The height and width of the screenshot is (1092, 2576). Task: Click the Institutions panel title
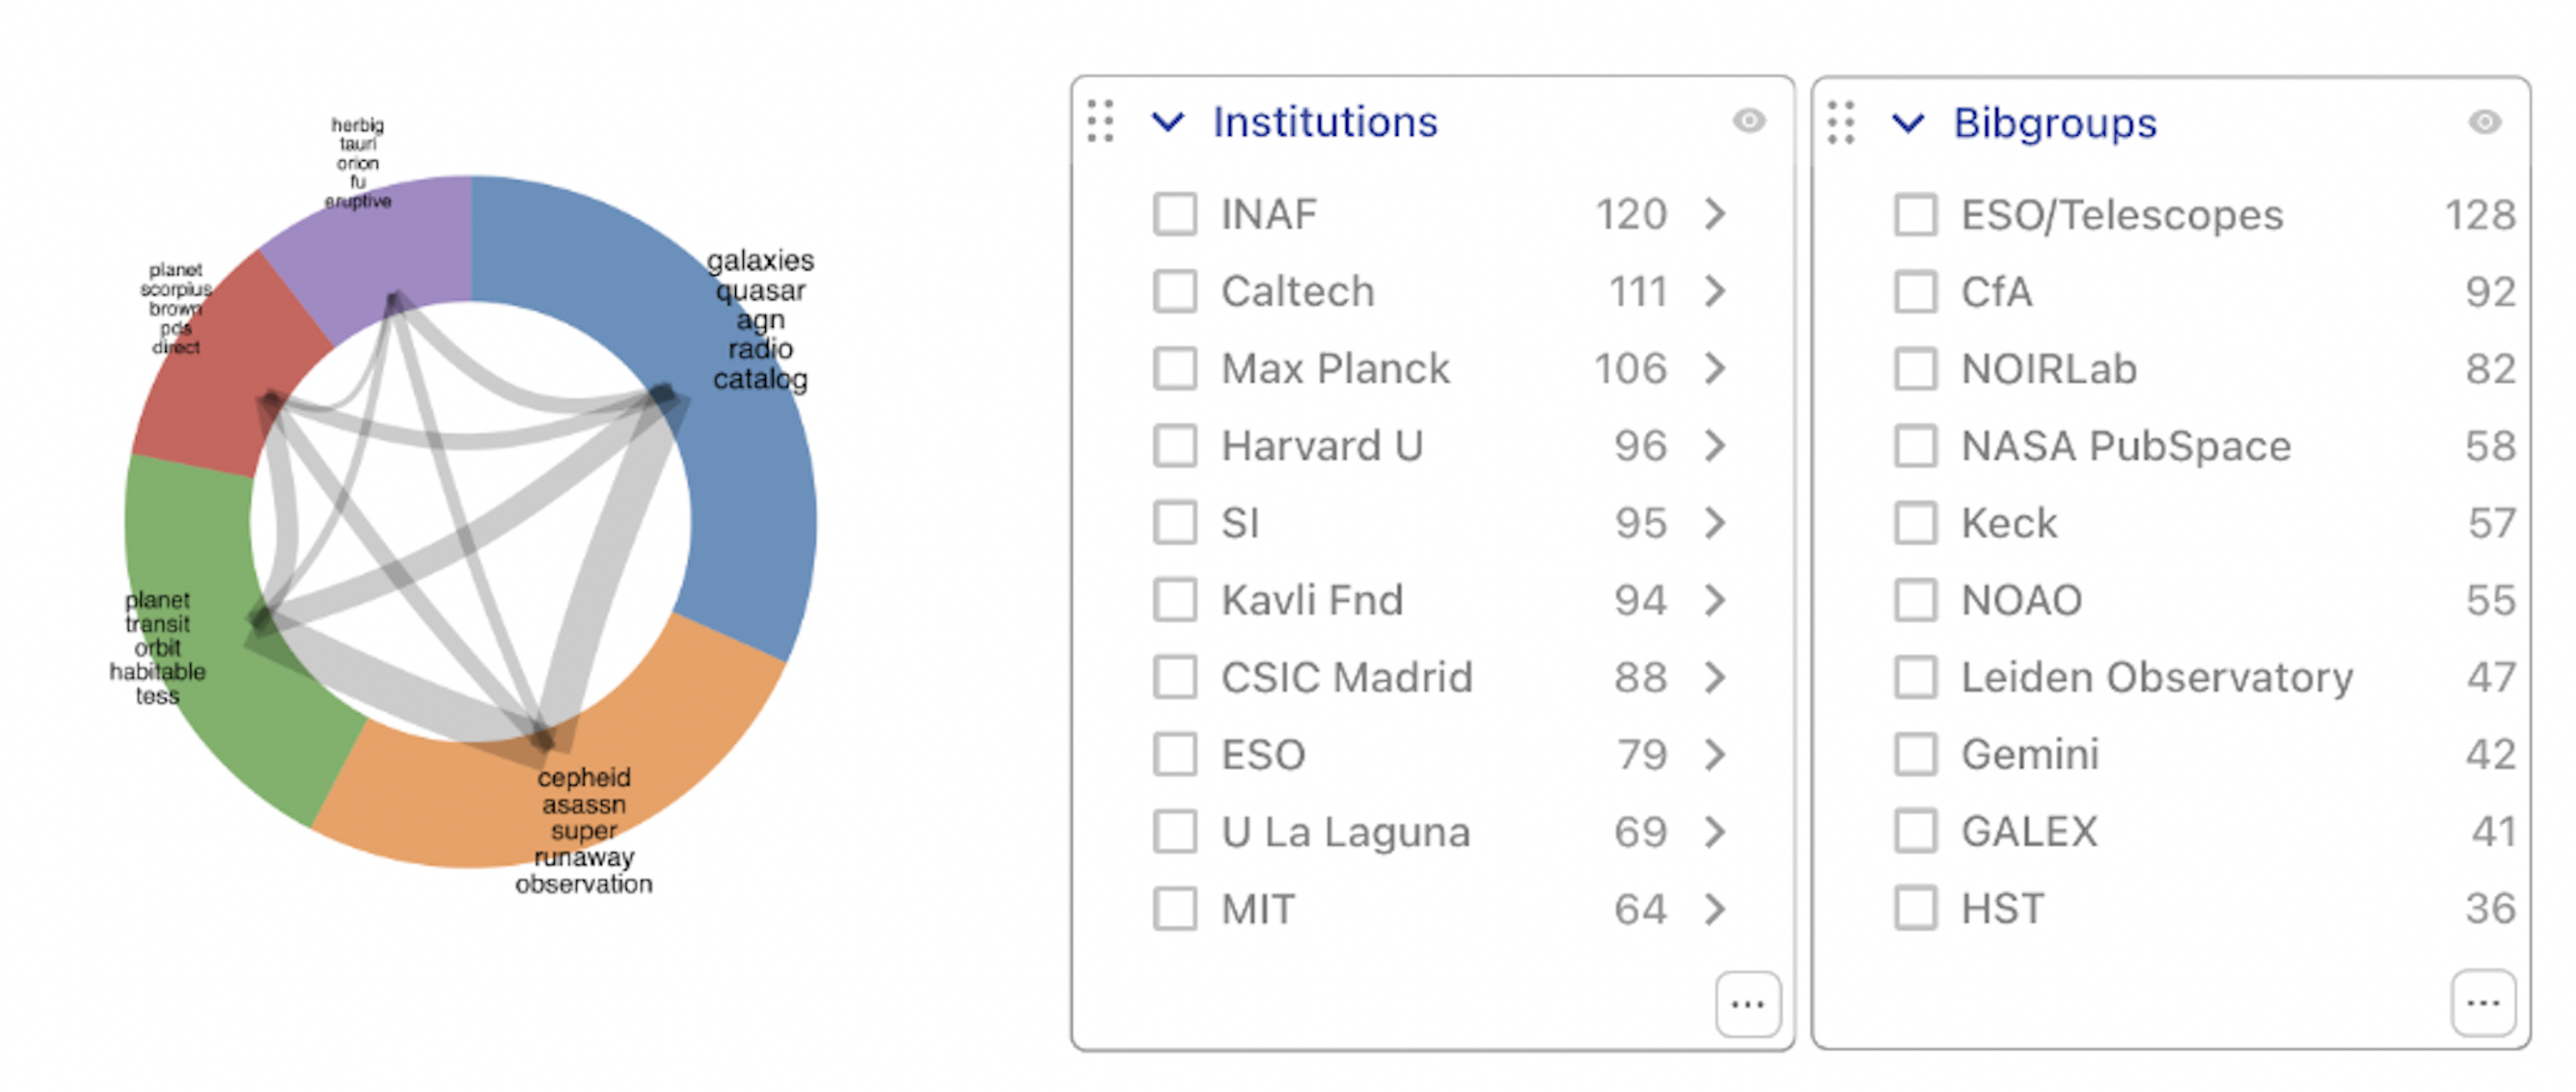pyautogui.click(x=1325, y=122)
